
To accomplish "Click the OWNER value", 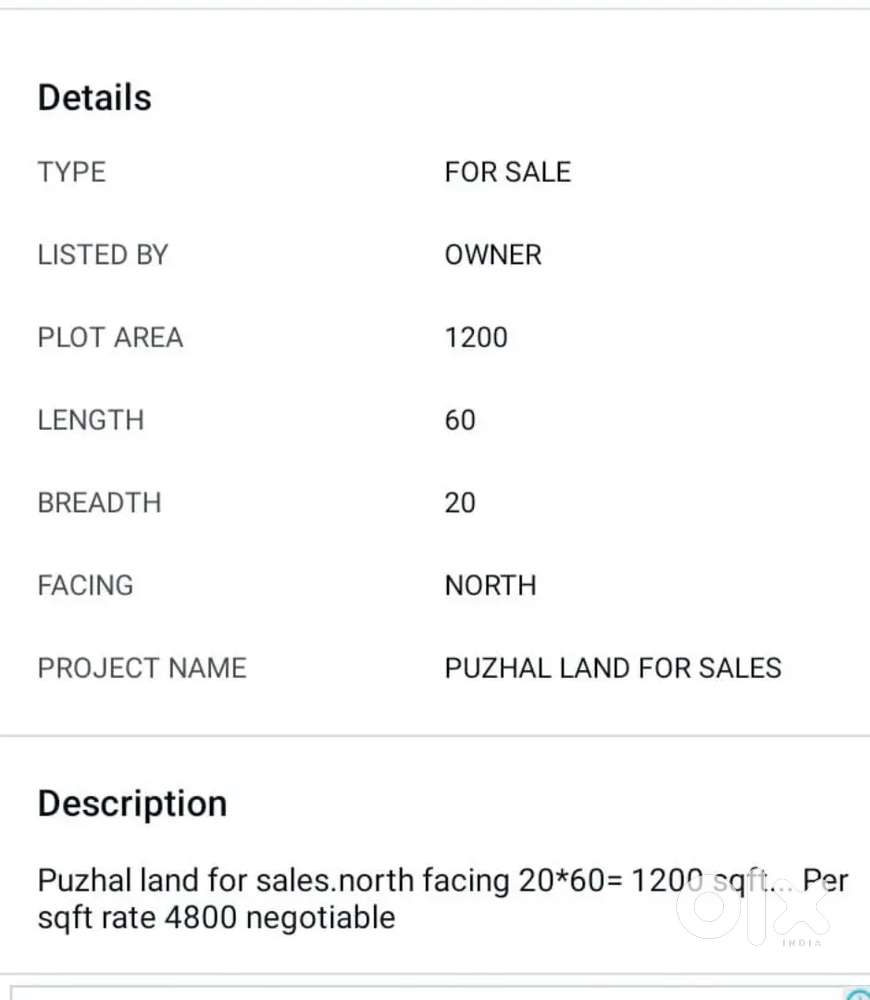I will pyautogui.click(x=493, y=255).
